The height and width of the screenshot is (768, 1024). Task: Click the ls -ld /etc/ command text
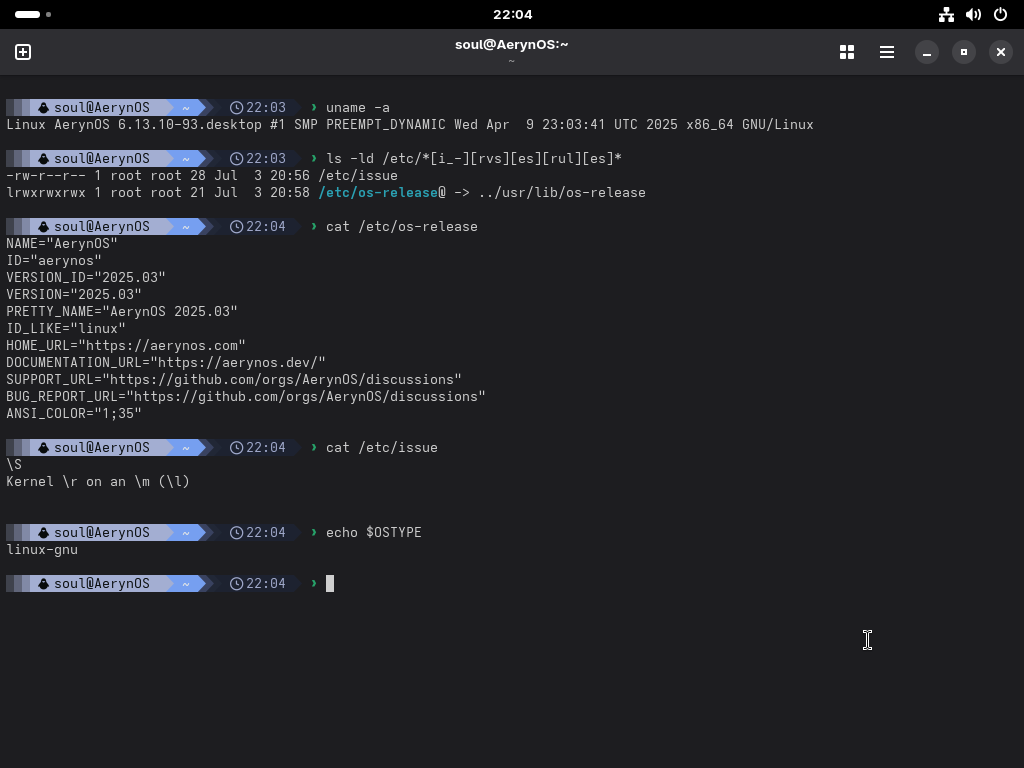(473, 159)
